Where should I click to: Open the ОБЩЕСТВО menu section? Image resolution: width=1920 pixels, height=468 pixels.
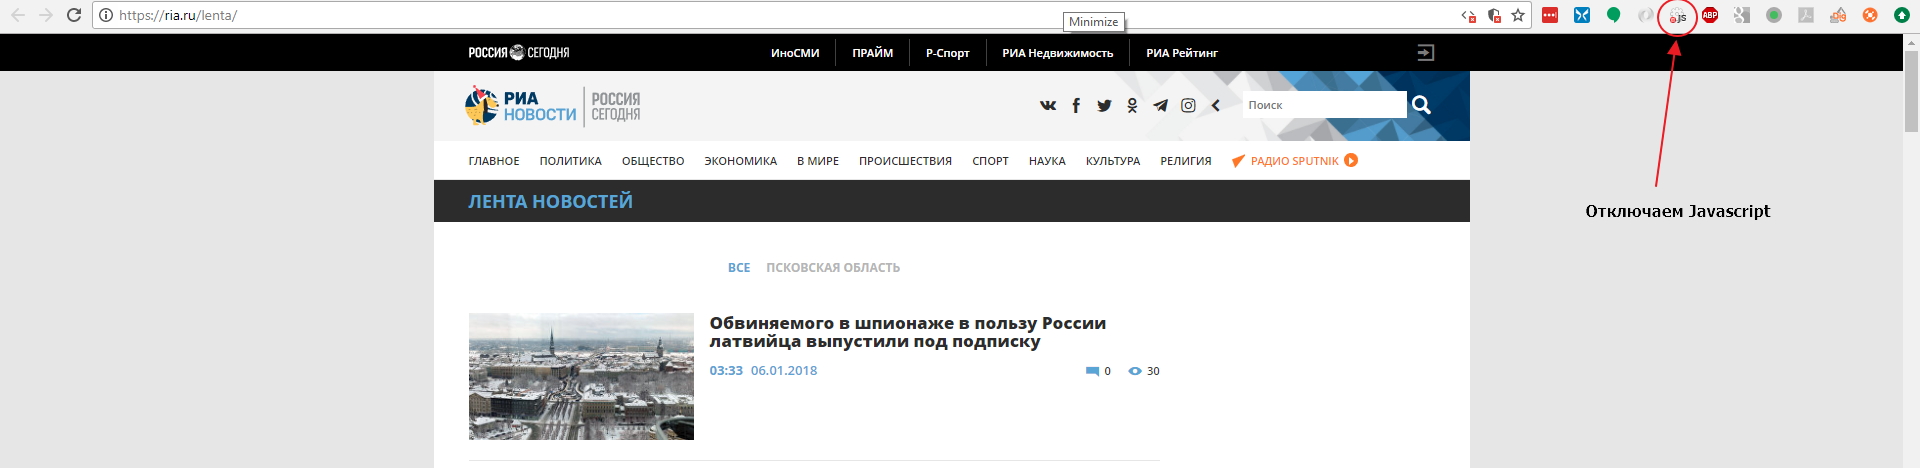653,161
